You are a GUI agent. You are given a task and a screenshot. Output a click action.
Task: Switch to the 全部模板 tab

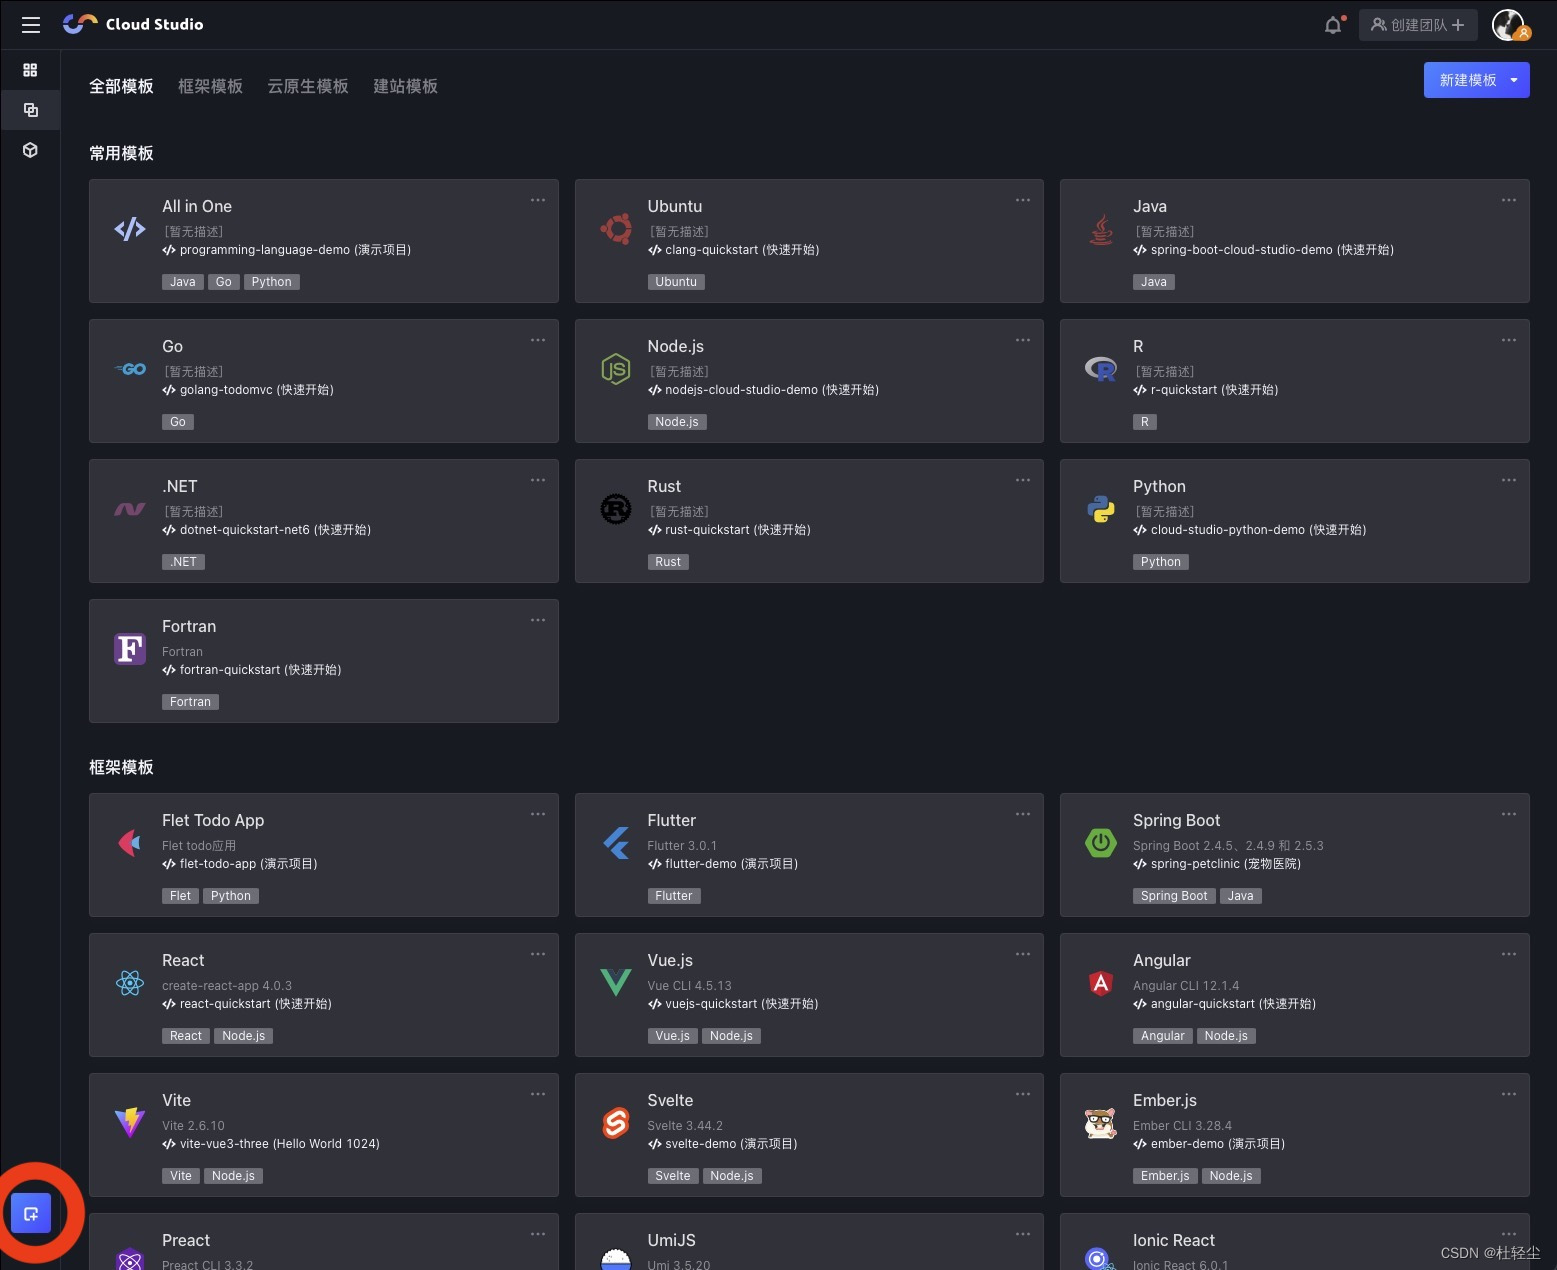pos(121,86)
